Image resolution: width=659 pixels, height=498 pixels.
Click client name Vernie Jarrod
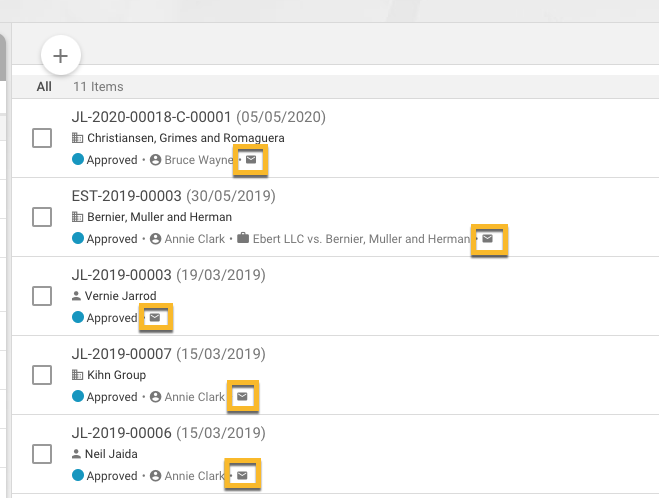[121, 296]
